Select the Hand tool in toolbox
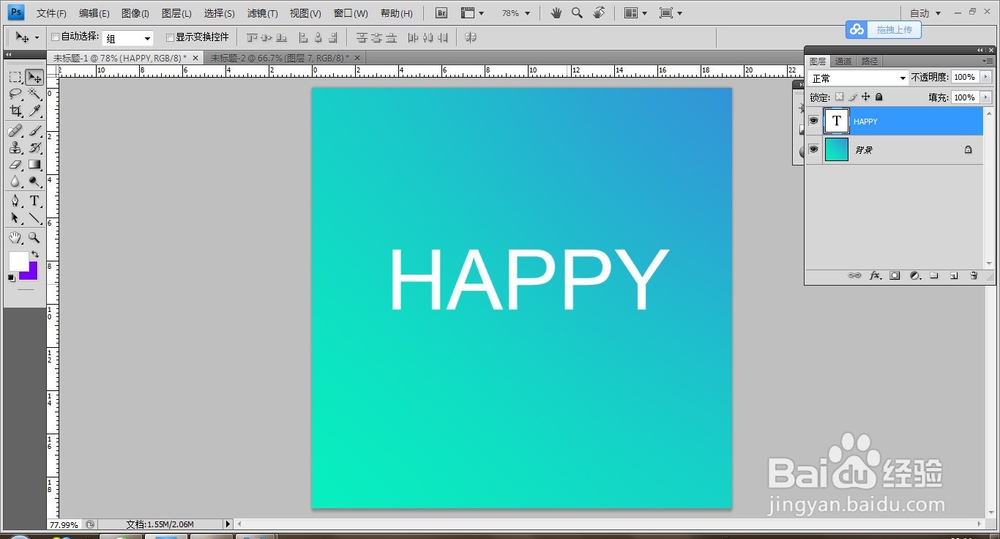 point(15,238)
